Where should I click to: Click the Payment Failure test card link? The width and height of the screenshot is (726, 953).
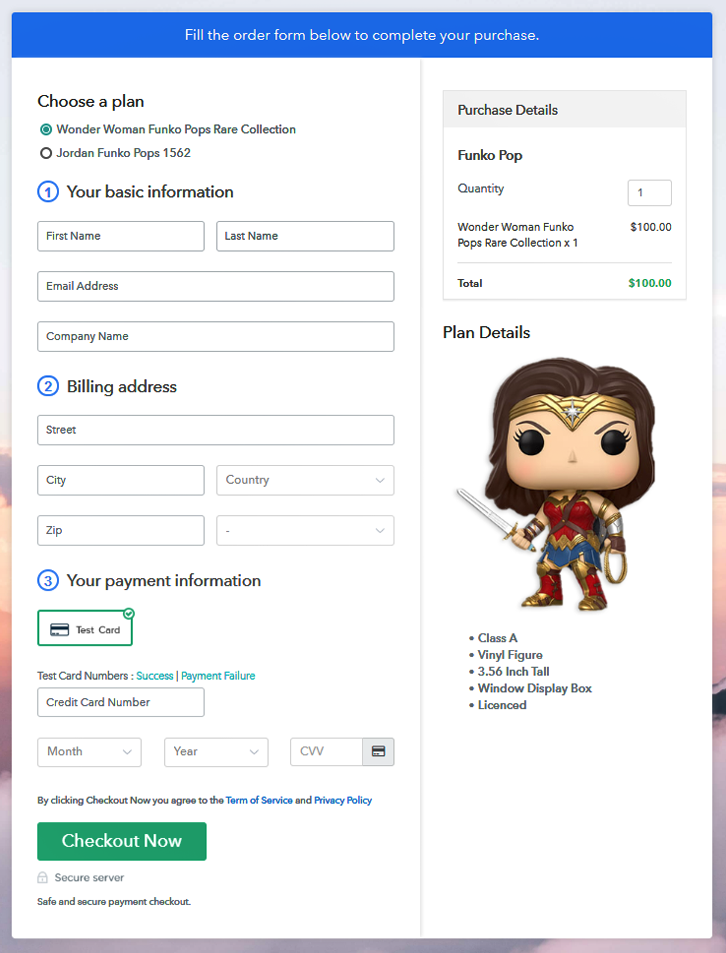(x=218, y=676)
